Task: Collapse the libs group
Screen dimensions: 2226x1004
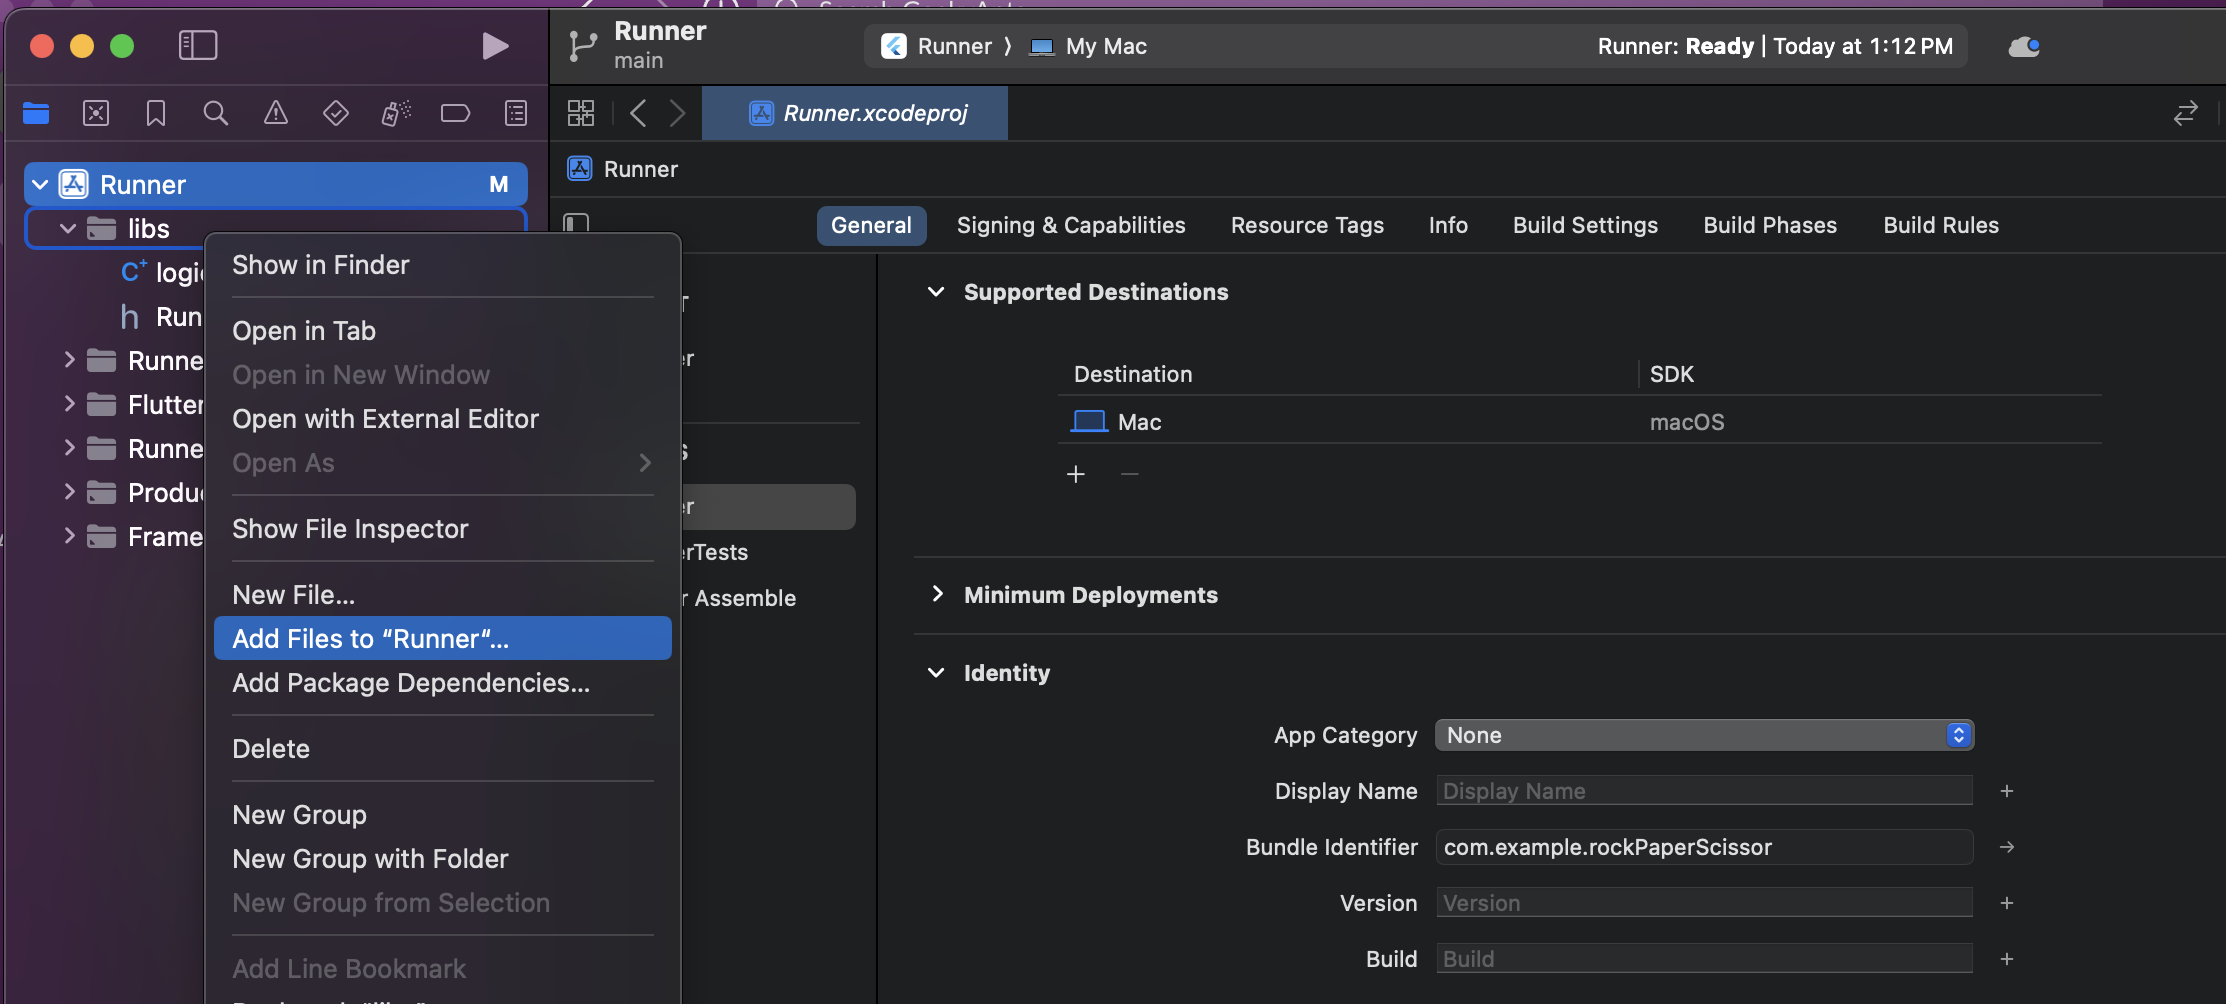Action: click(x=68, y=229)
